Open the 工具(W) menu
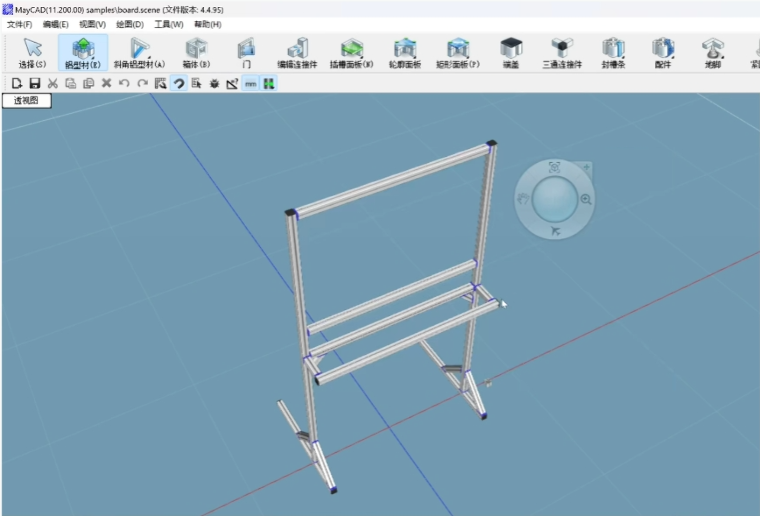Image resolution: width=760 pixels, height=516 pixels. 169,24
